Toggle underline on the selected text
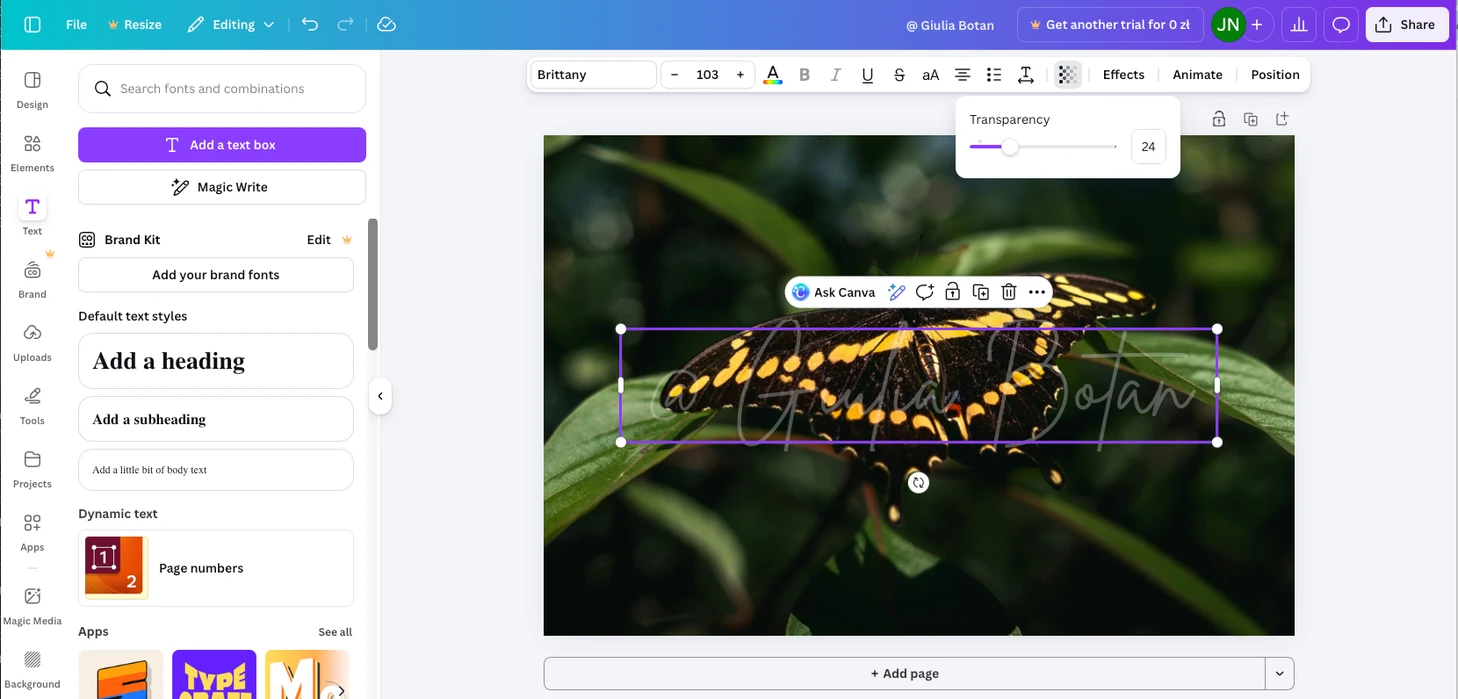1458x699 pixels. 867,74
